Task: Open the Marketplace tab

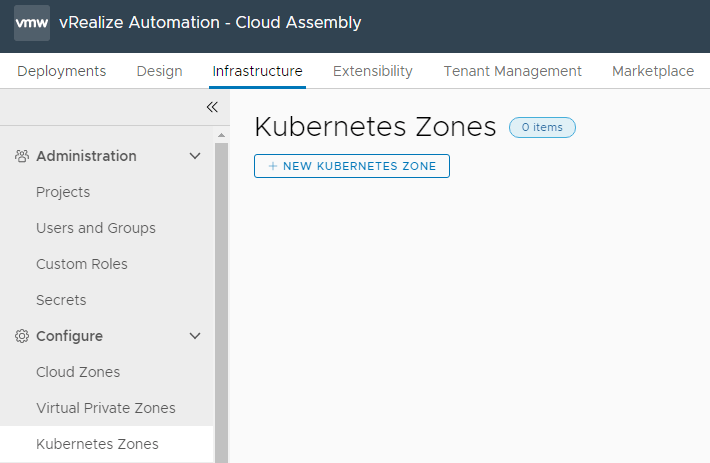Action: click(653, 71)
